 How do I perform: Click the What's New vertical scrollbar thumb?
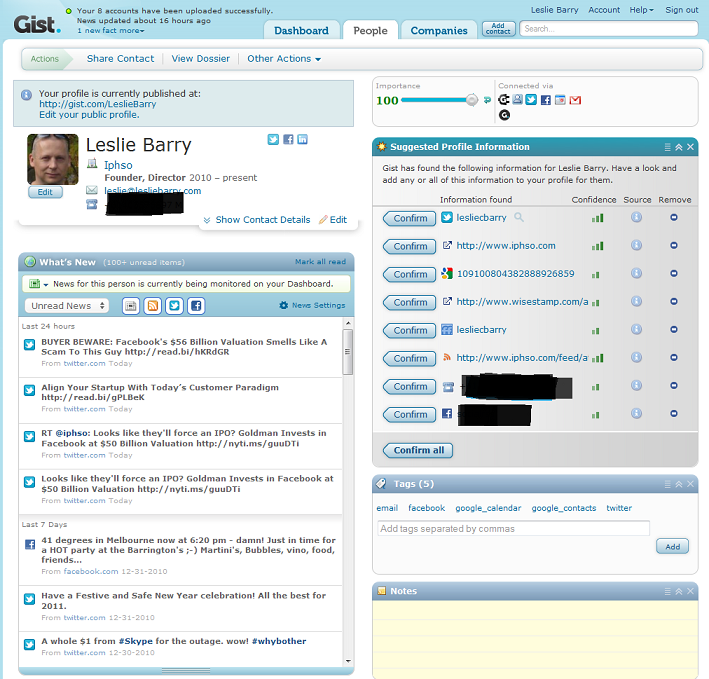click(x=347, y=352)
